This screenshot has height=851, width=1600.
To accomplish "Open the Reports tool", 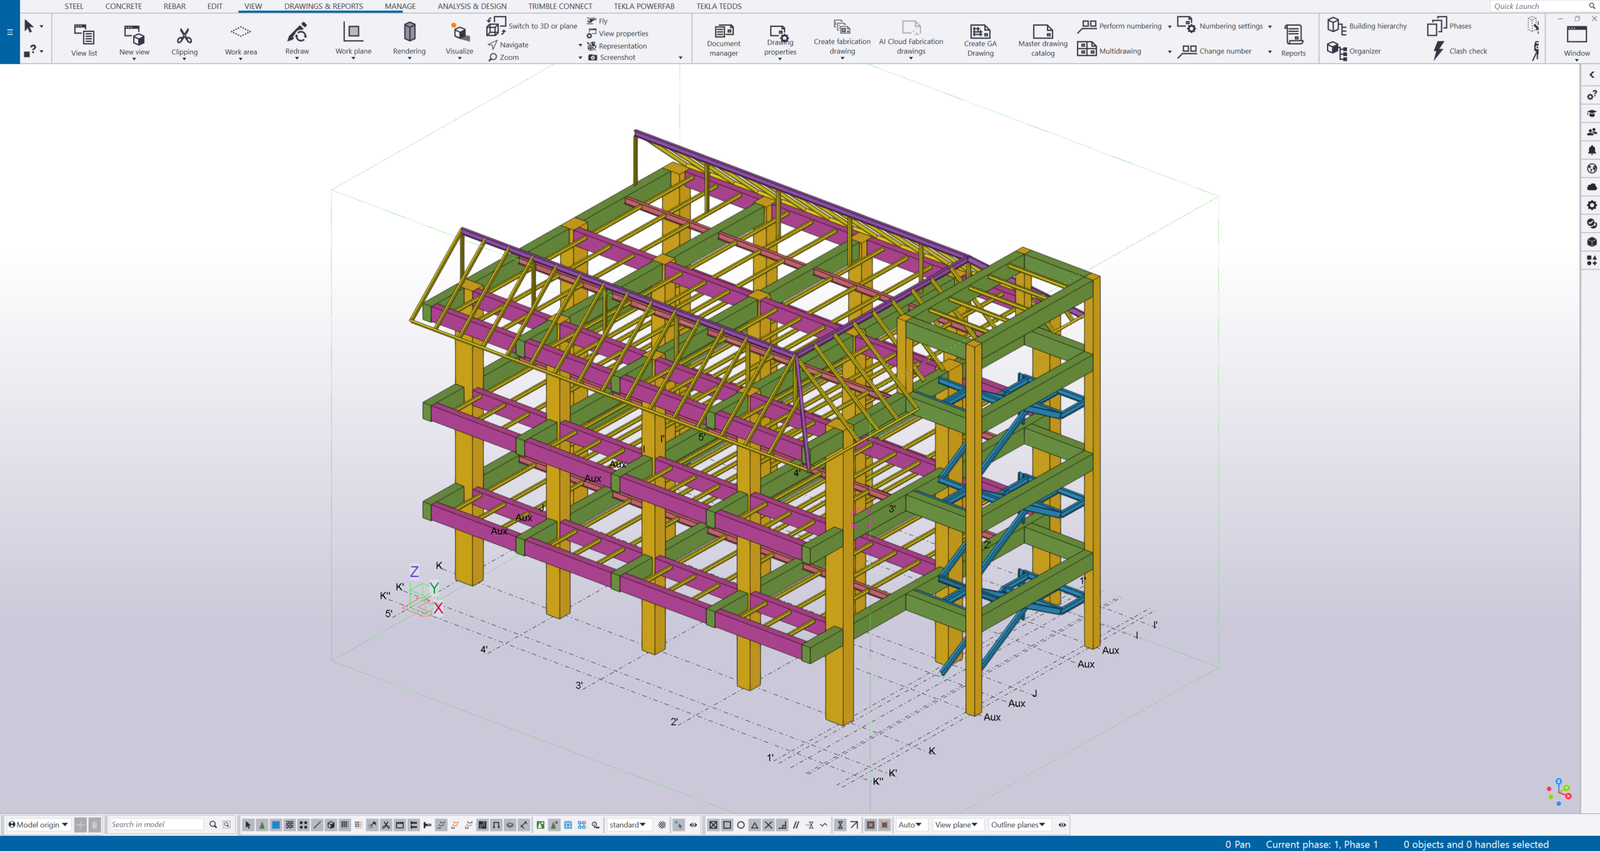I will [1293, 39].
